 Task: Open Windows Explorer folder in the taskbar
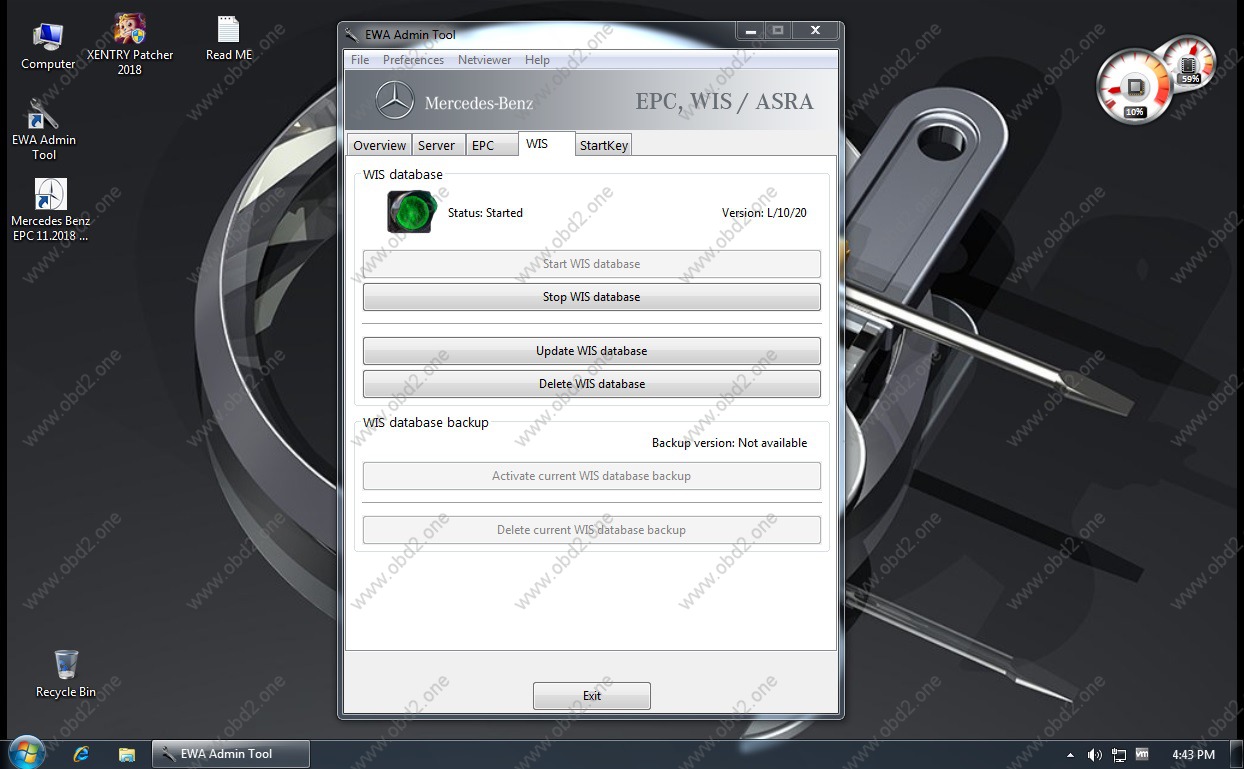pyautogui.click(x=127, y=754)
